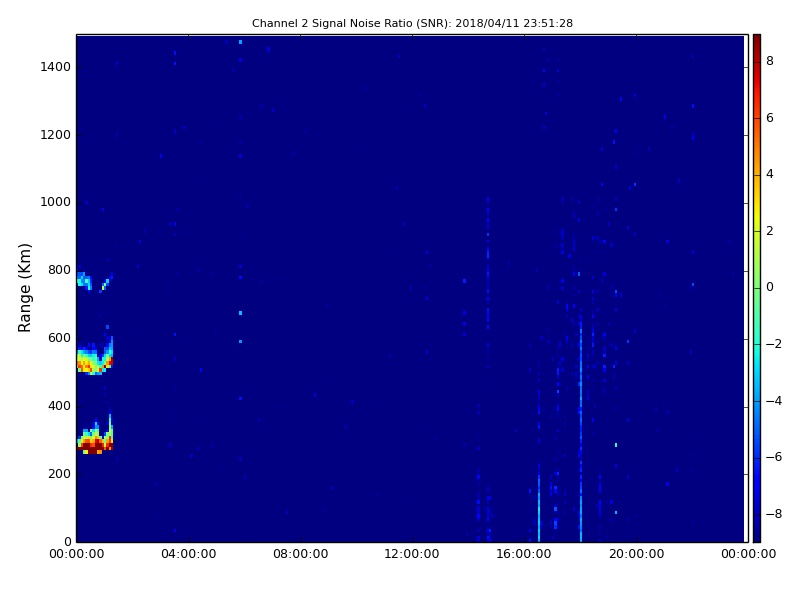Click the 'Range (Km)' y-axis label
The height and width of the screenshot is (600, 800).
(x=24, y=288)
